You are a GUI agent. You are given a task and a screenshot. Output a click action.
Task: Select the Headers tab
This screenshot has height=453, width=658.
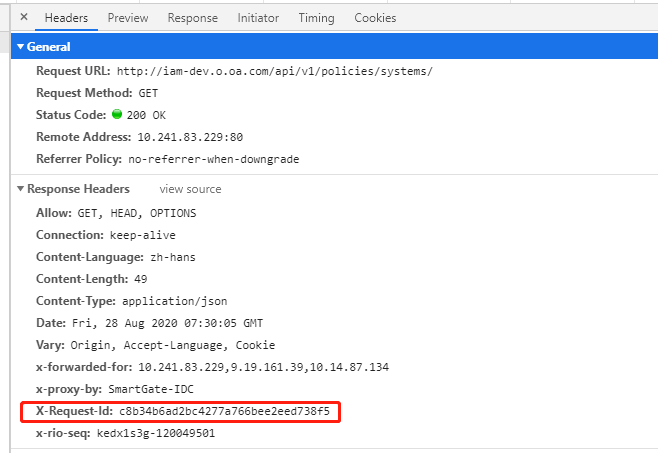(67, 18)
